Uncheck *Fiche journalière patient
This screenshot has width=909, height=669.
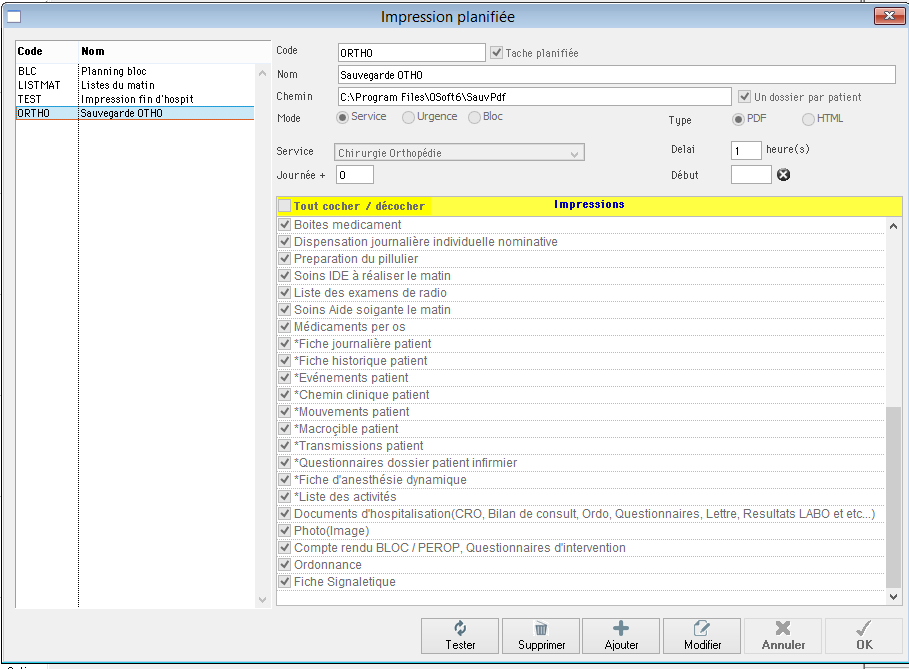pyautogui.click(x=285, y=343)
